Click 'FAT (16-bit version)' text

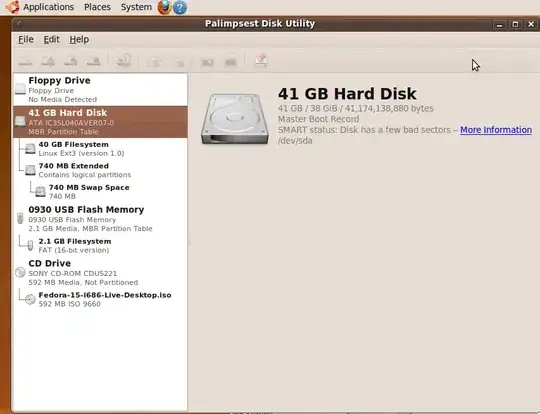[74, 250]
